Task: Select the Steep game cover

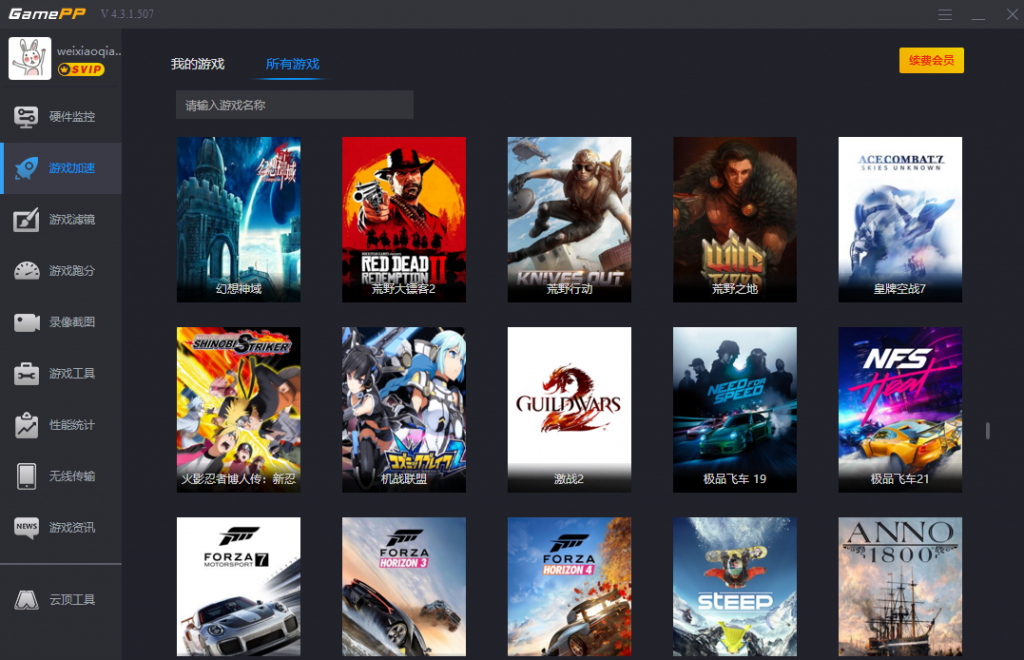Action: point(735,587)
